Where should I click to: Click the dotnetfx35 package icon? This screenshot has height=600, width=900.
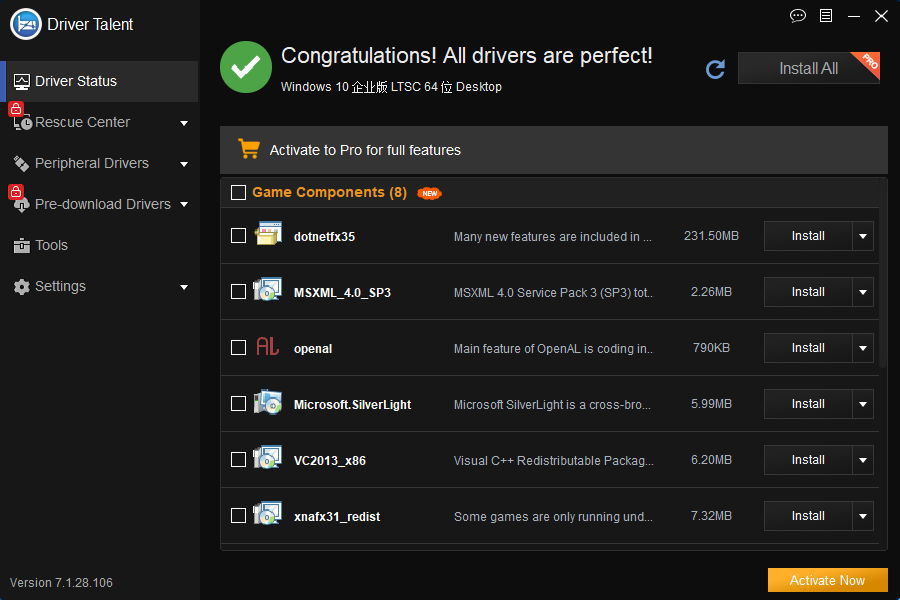(x=268, y=235)
